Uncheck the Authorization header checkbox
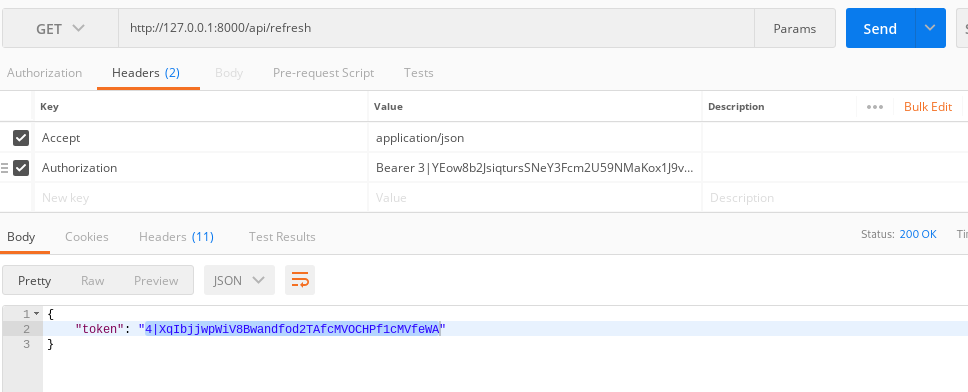 click(x=21, y=168)
